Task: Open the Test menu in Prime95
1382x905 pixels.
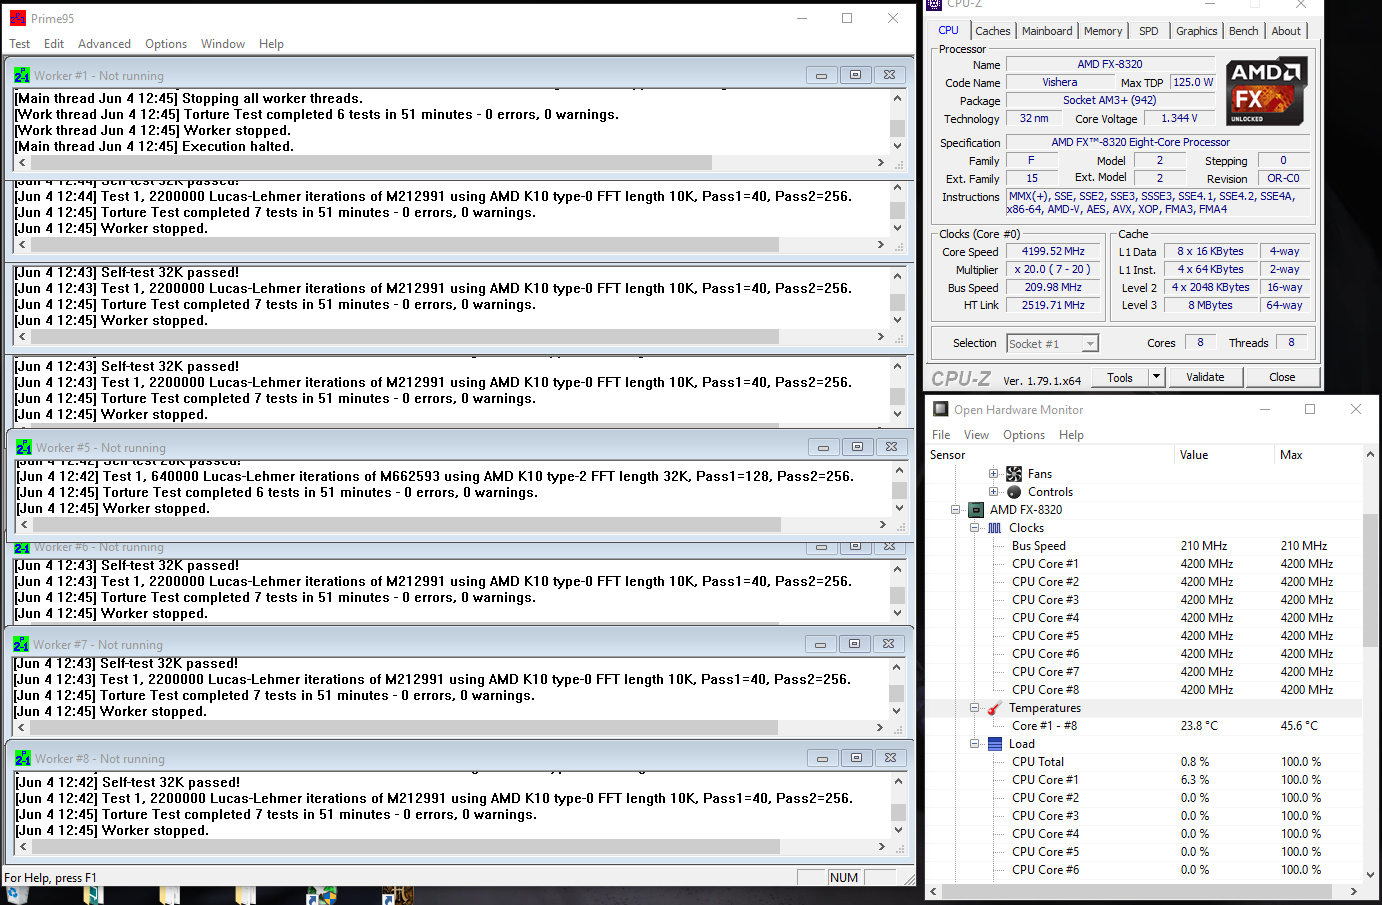Action: click(x=19, y=44)
